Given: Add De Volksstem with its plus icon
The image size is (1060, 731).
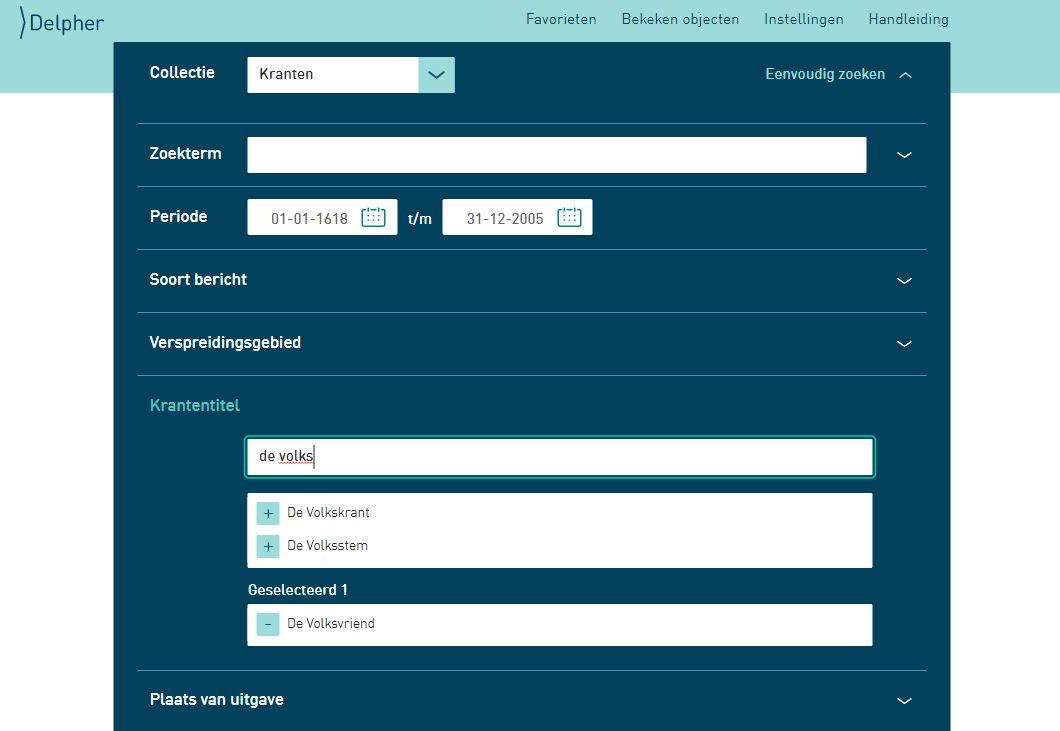Looking at the screenshot, I should tap(268, 546).
